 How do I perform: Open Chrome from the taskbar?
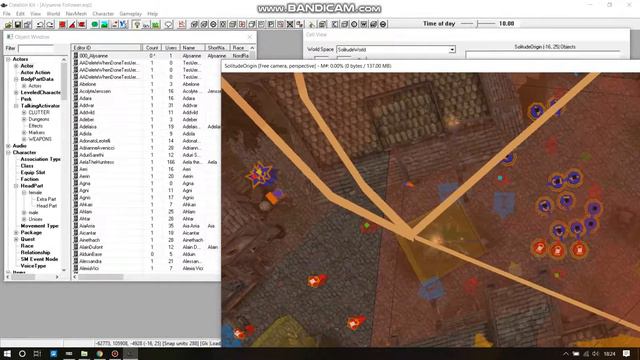(x=100, y=353)
